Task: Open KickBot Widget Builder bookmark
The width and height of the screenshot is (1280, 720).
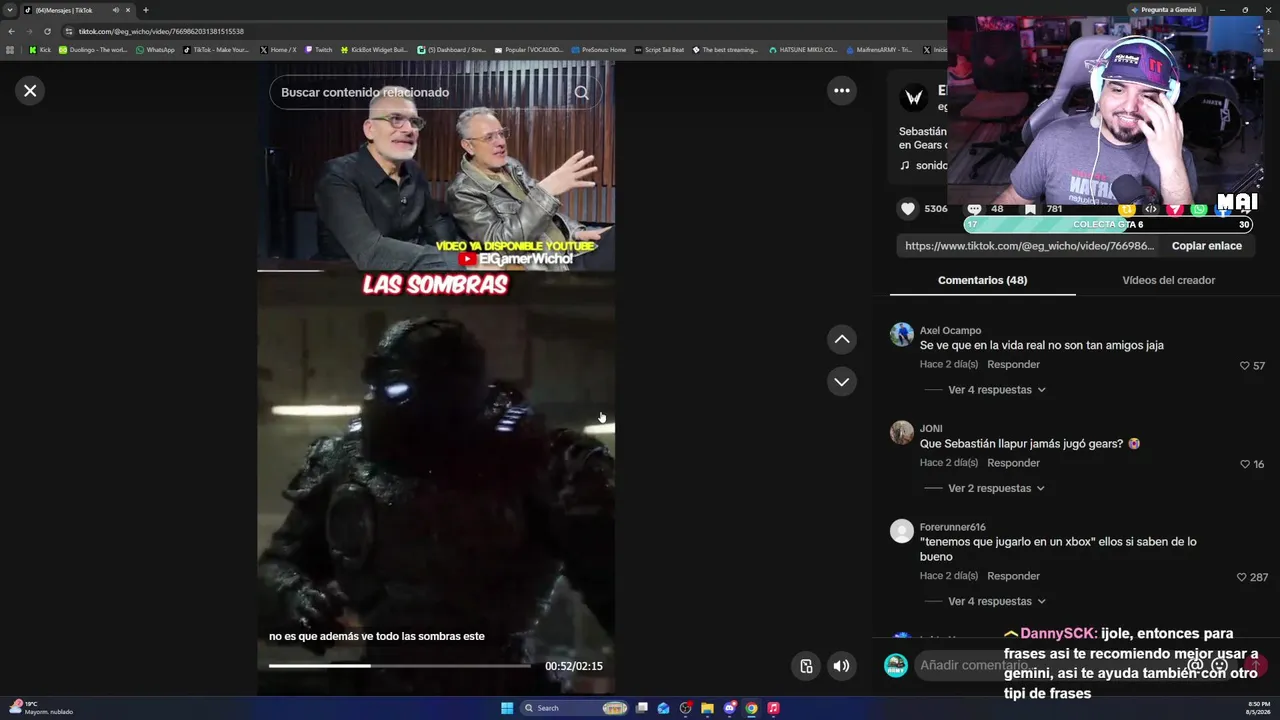Action: tap(374, 50)
